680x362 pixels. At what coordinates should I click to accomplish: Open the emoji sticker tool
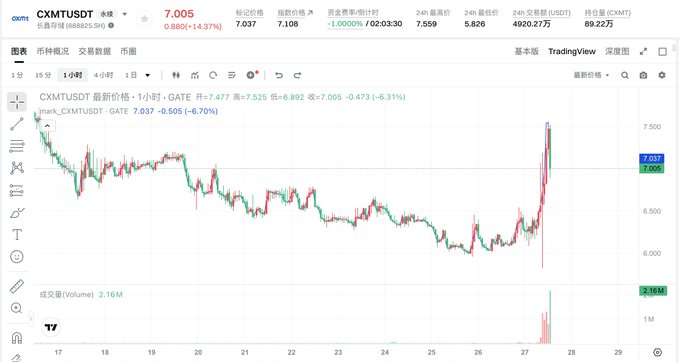(17, 257)
